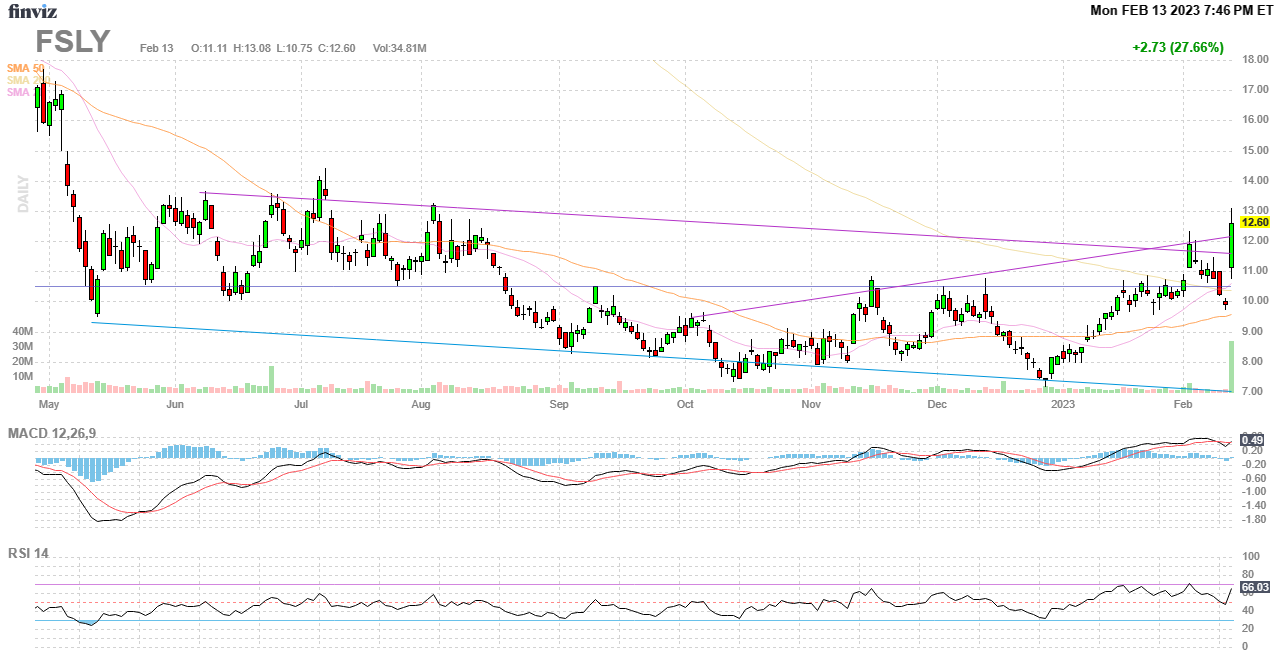The height and width of the screenshot is (662, 1282).
Task: Click the RSI 14 indicator title
Action: pyautogui.click(x=28, y=553)
